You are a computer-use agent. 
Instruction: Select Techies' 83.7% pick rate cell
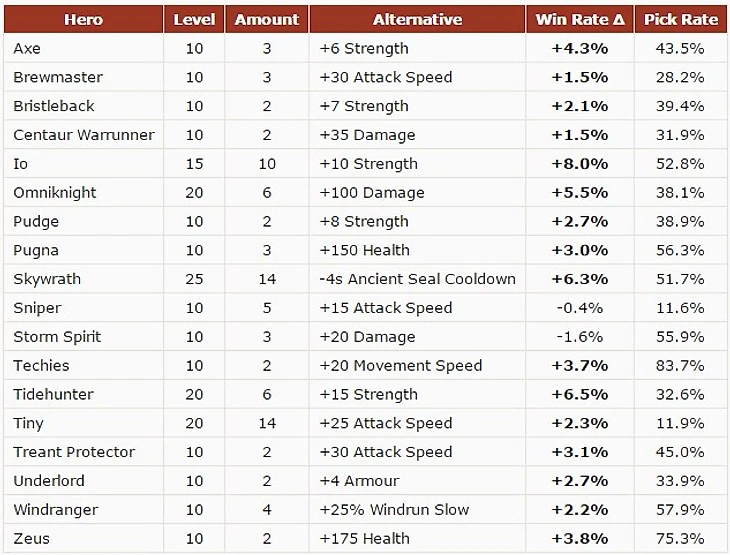click(x=681, y=366)
